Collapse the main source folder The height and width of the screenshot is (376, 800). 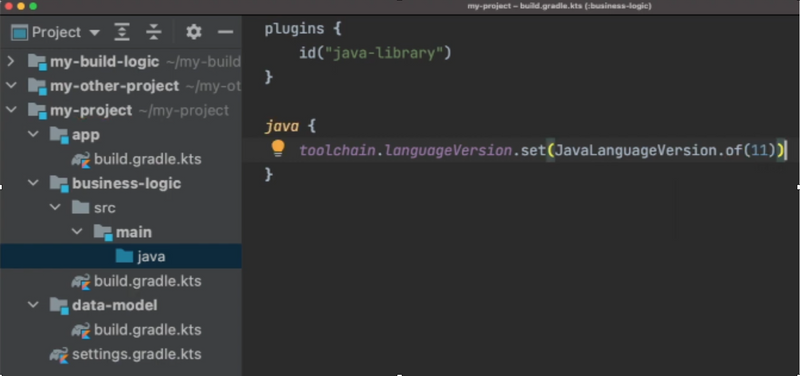click(77, 232)
